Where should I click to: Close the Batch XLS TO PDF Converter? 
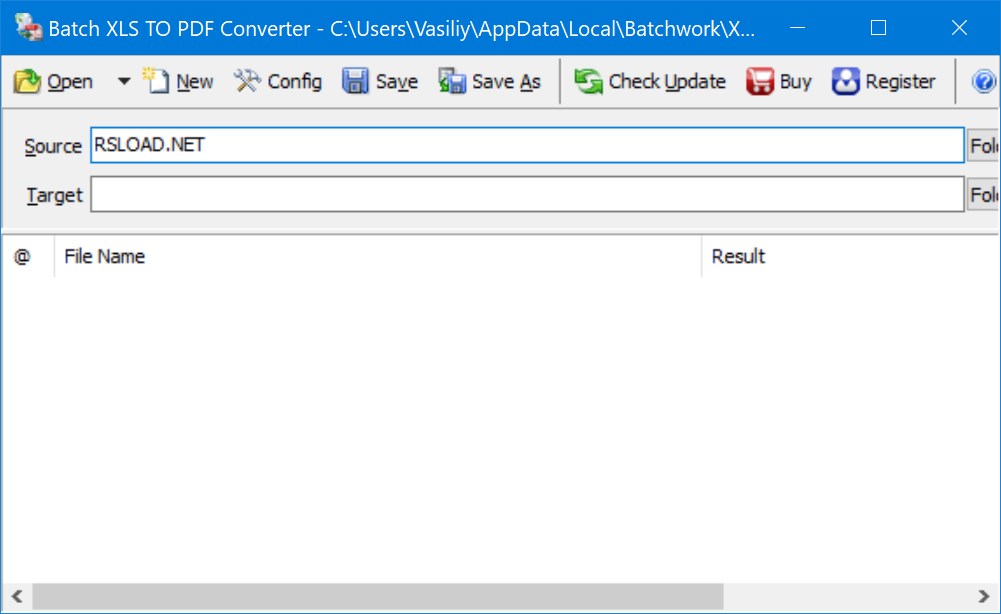tap(959, 27)
